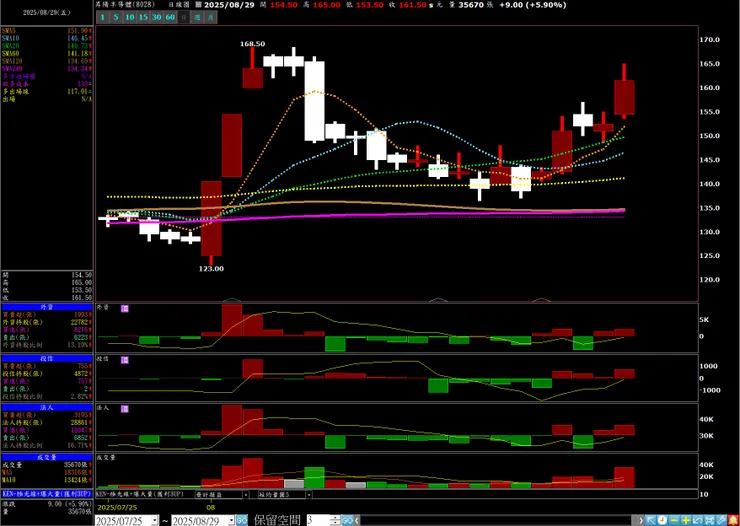Click the 外資持股比例 13.19% row

pos(47,345)
